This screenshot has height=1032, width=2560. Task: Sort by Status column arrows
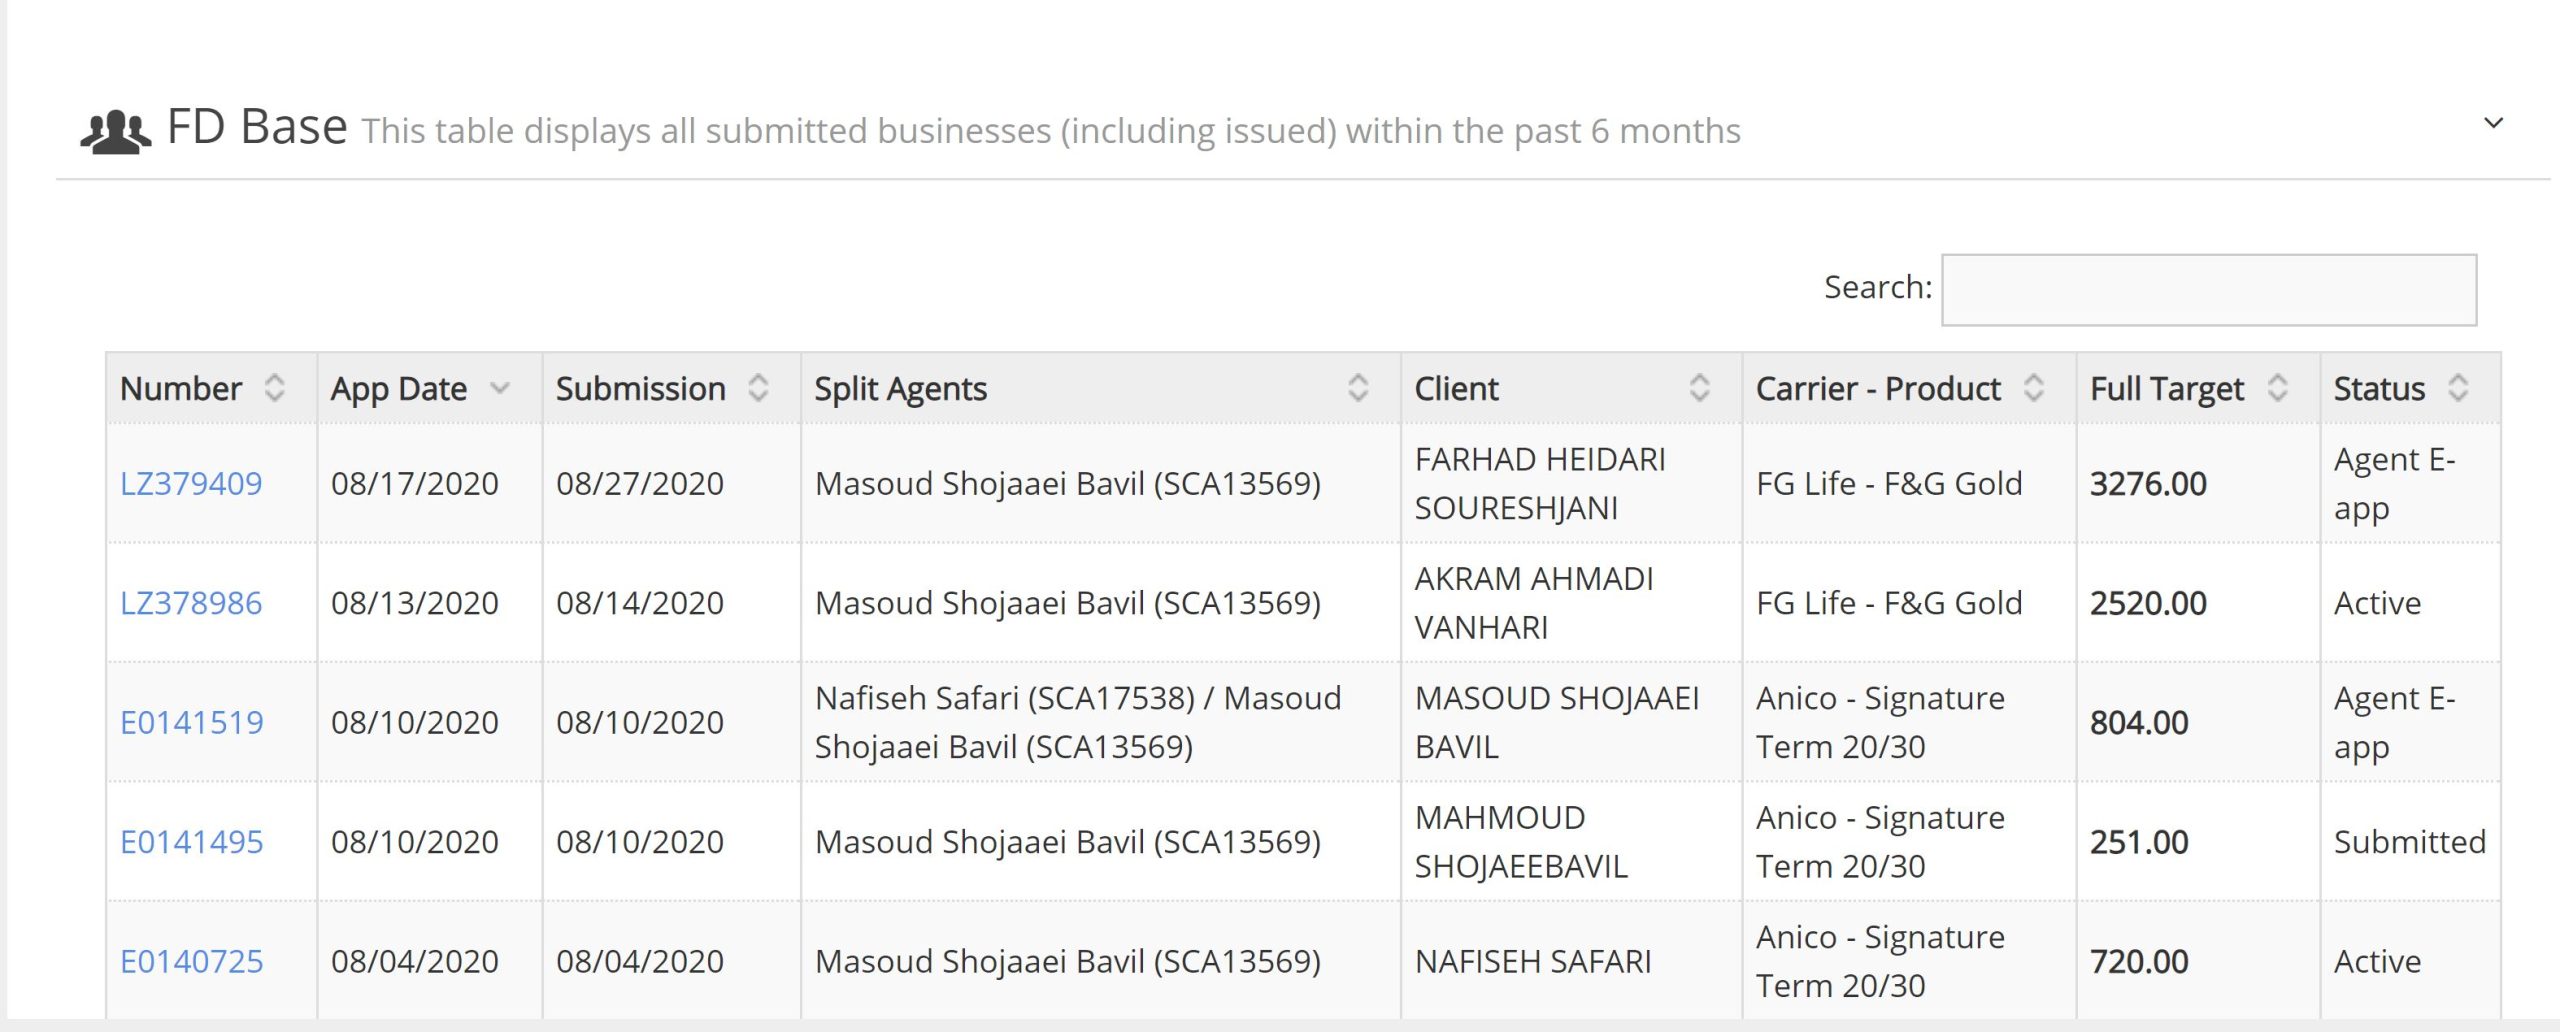coord(2459,388)
